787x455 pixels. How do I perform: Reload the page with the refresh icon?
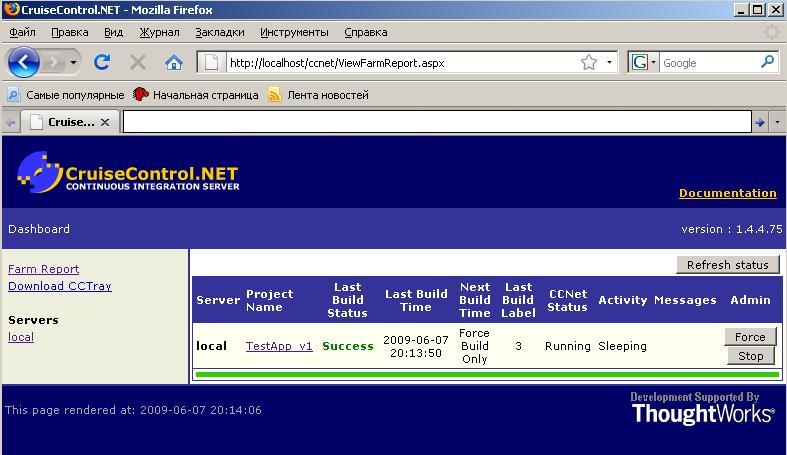[x=102, y=62]
